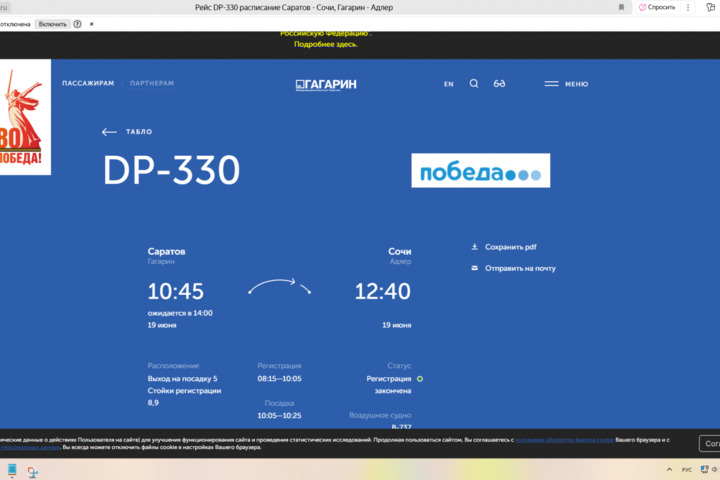
Task: Click the help question mark icon
Action: [78, 24]
